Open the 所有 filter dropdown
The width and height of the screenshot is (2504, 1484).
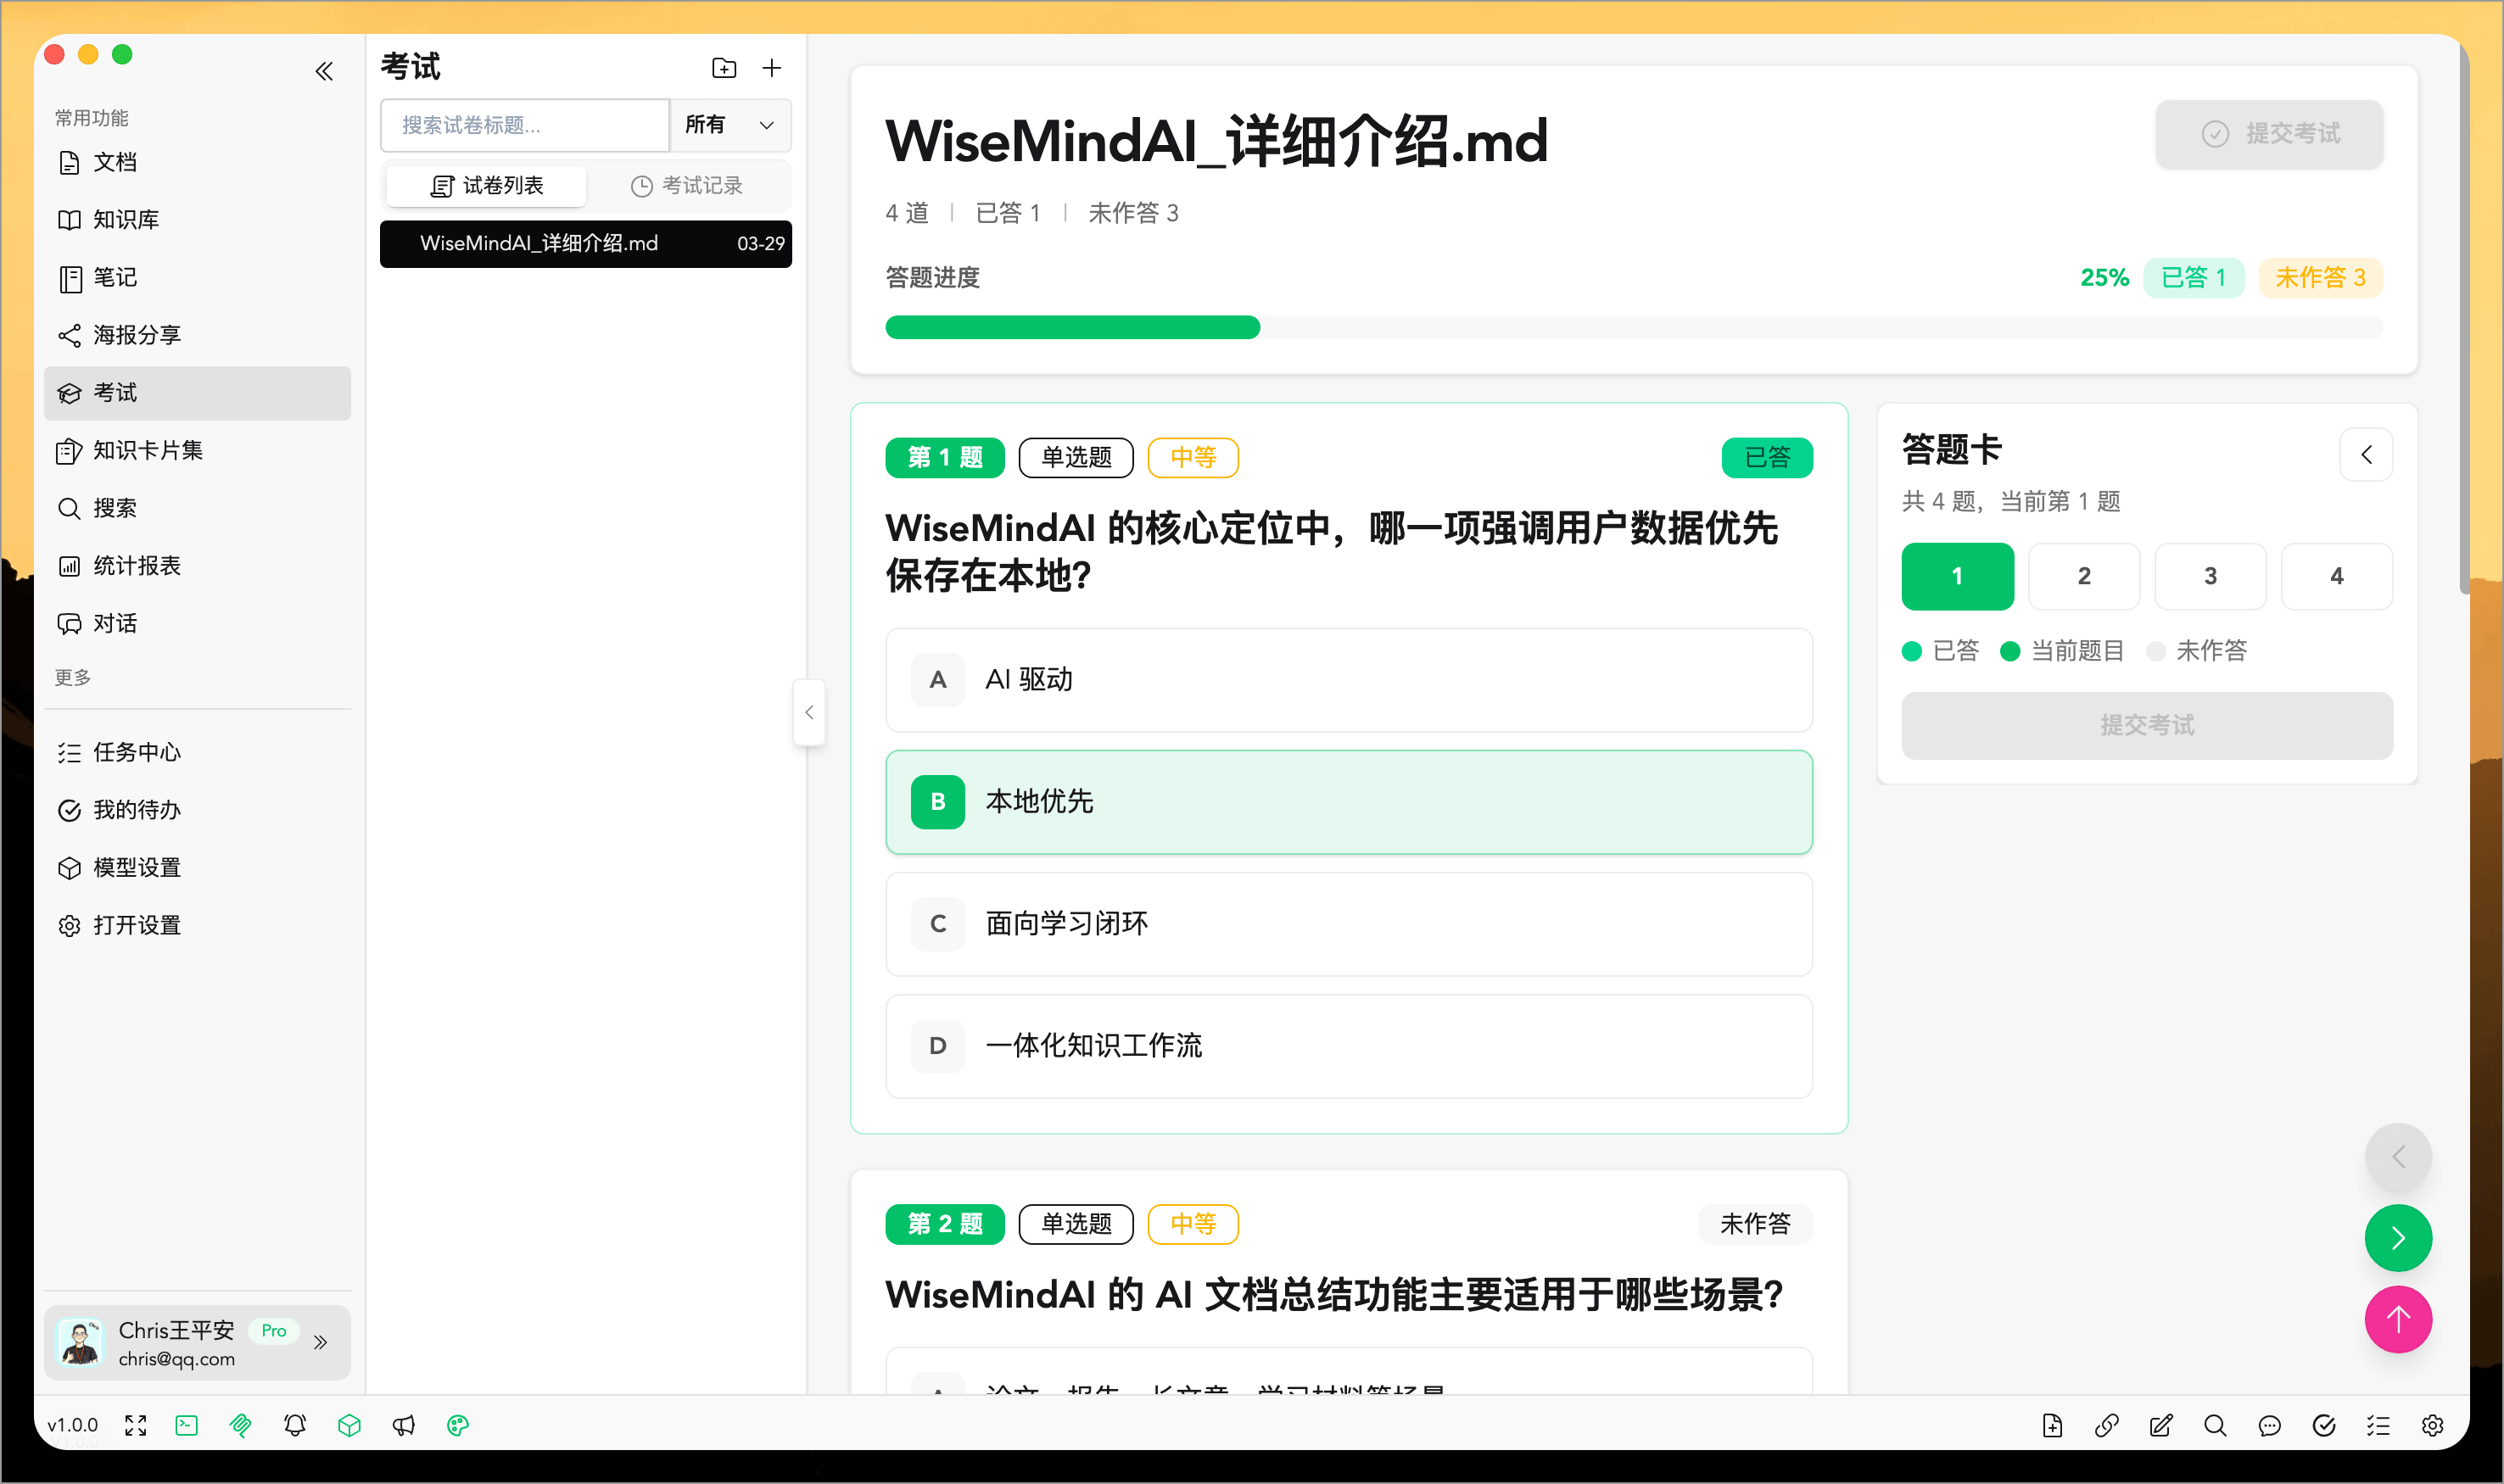(730, 125)
